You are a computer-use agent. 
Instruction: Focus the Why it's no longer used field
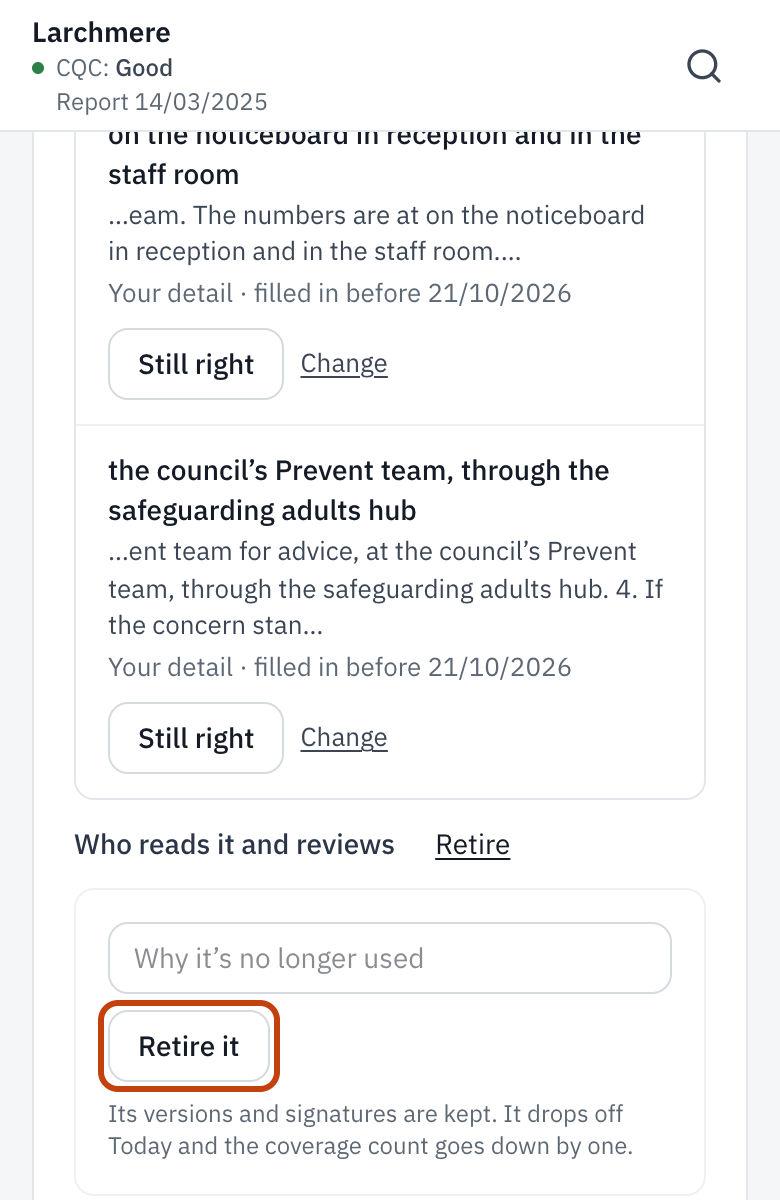click(390, 958)
